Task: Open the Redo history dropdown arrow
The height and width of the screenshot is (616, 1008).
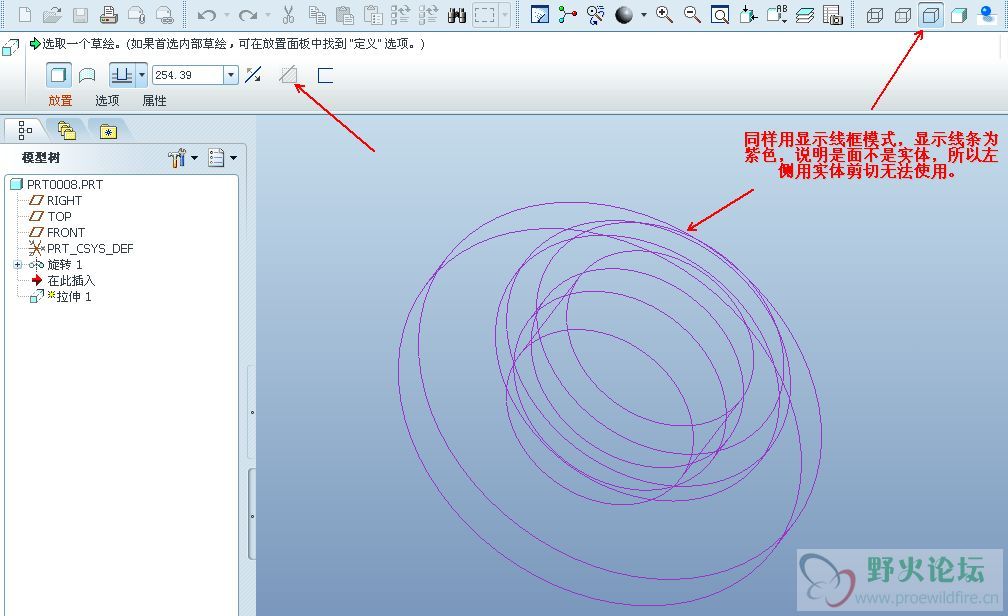Action: tap(268, 14)
